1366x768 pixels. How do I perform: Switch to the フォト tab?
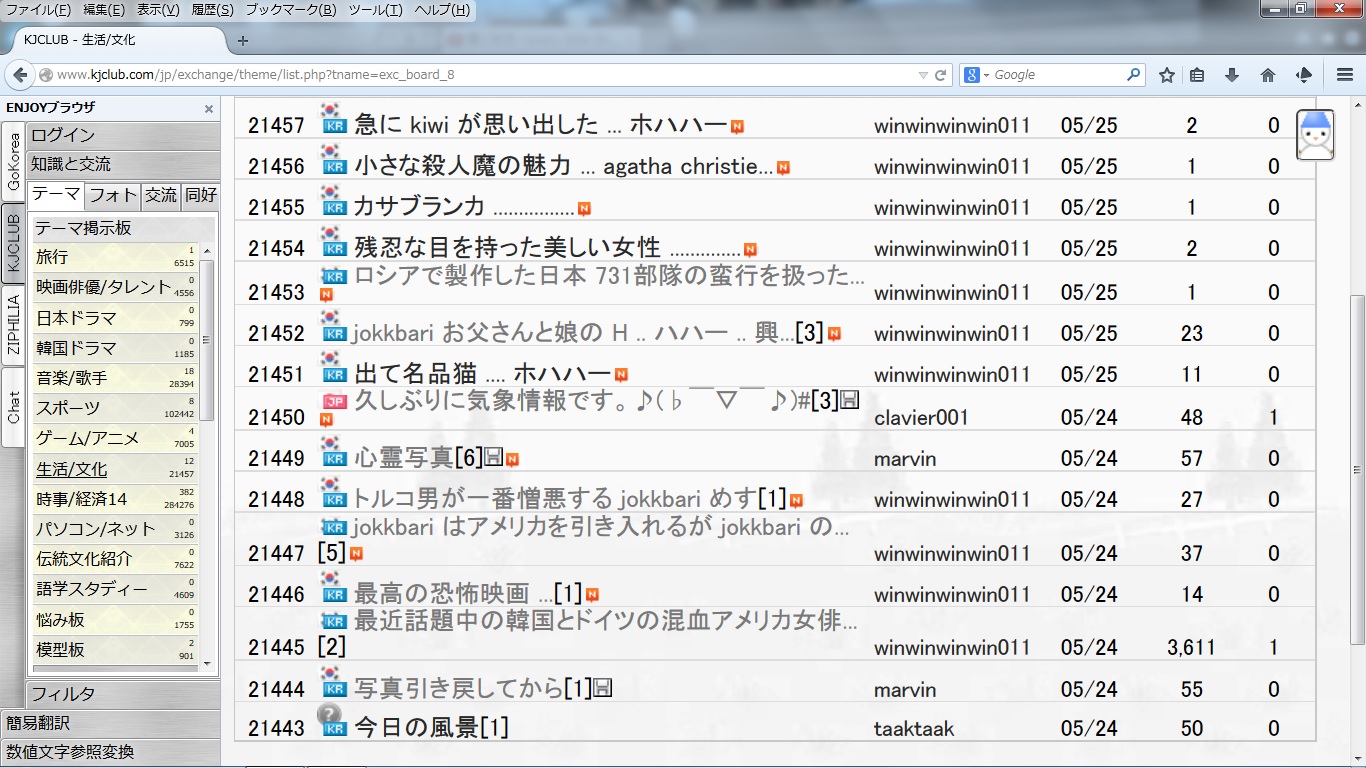tap(113, 195)
